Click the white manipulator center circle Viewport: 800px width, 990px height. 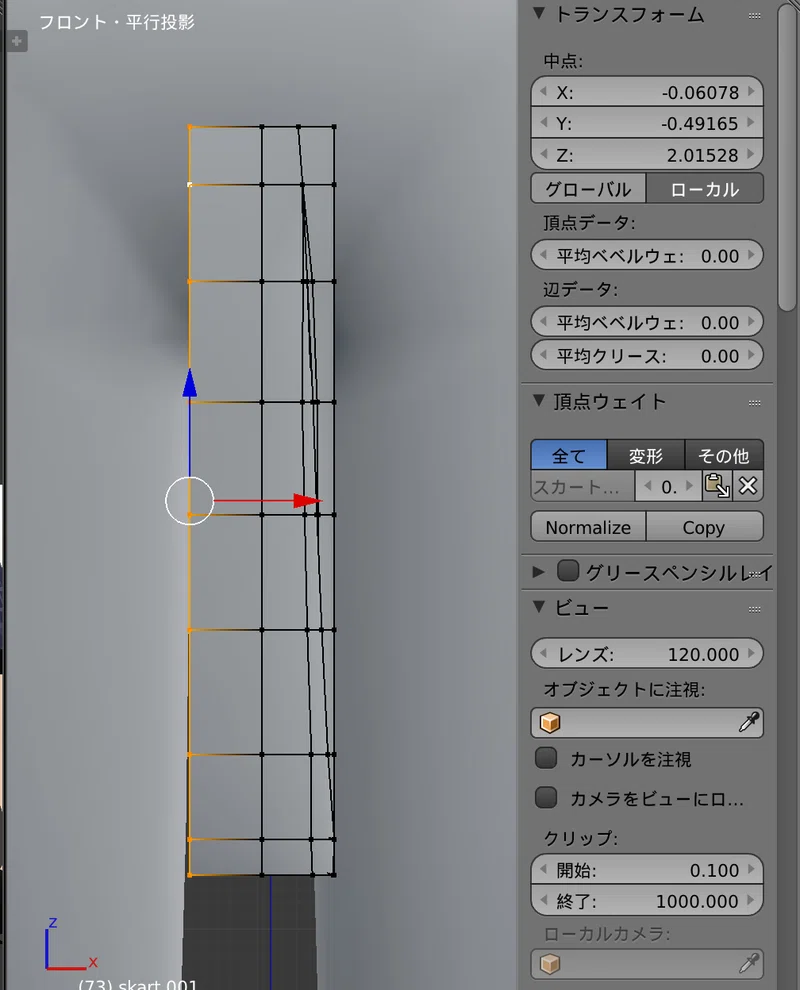coord(189,501)
